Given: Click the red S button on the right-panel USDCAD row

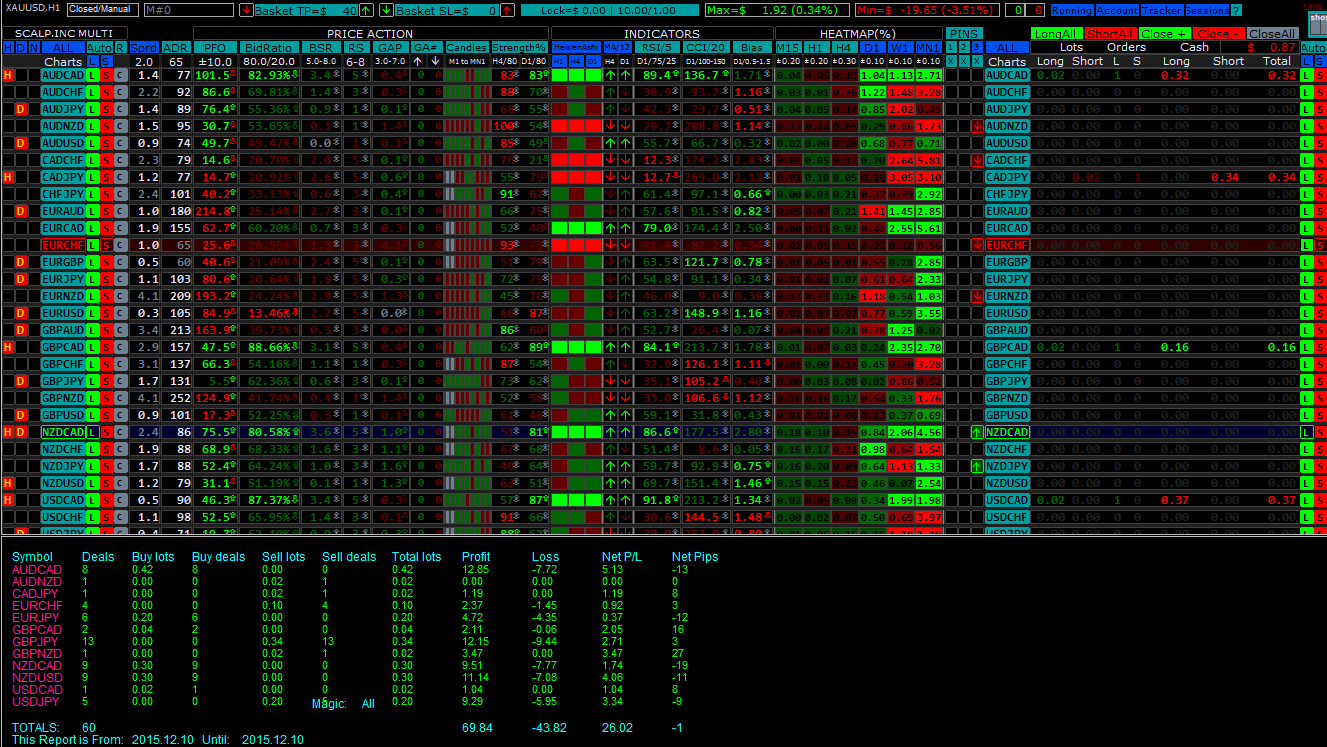Looking at the screenshot, I should [x=1320, y=500].
